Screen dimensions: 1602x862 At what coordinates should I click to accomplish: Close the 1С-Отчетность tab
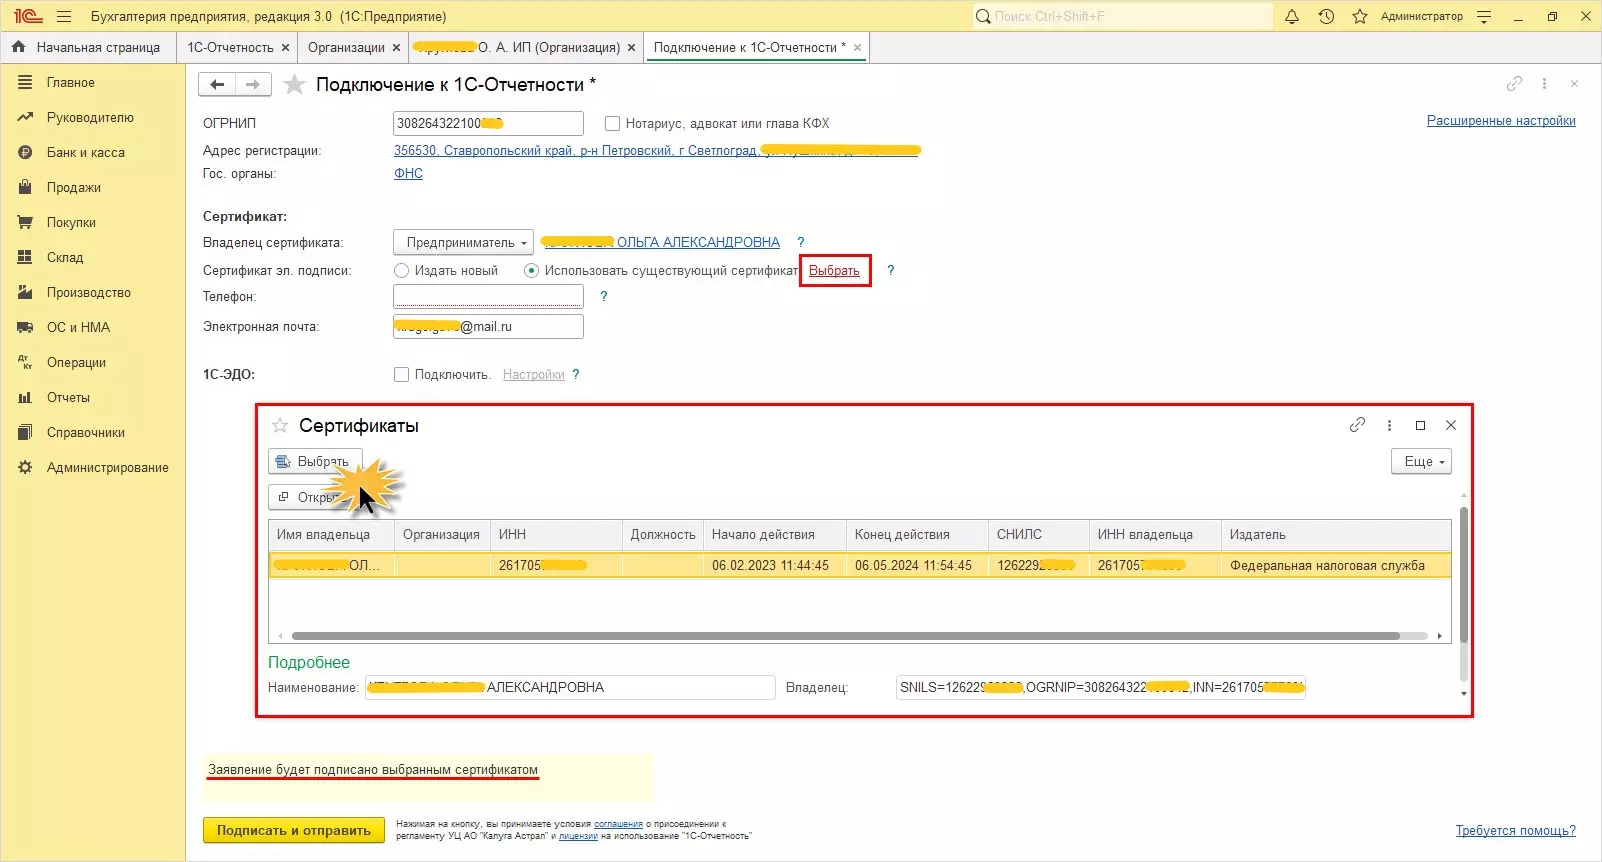[285, 47]
